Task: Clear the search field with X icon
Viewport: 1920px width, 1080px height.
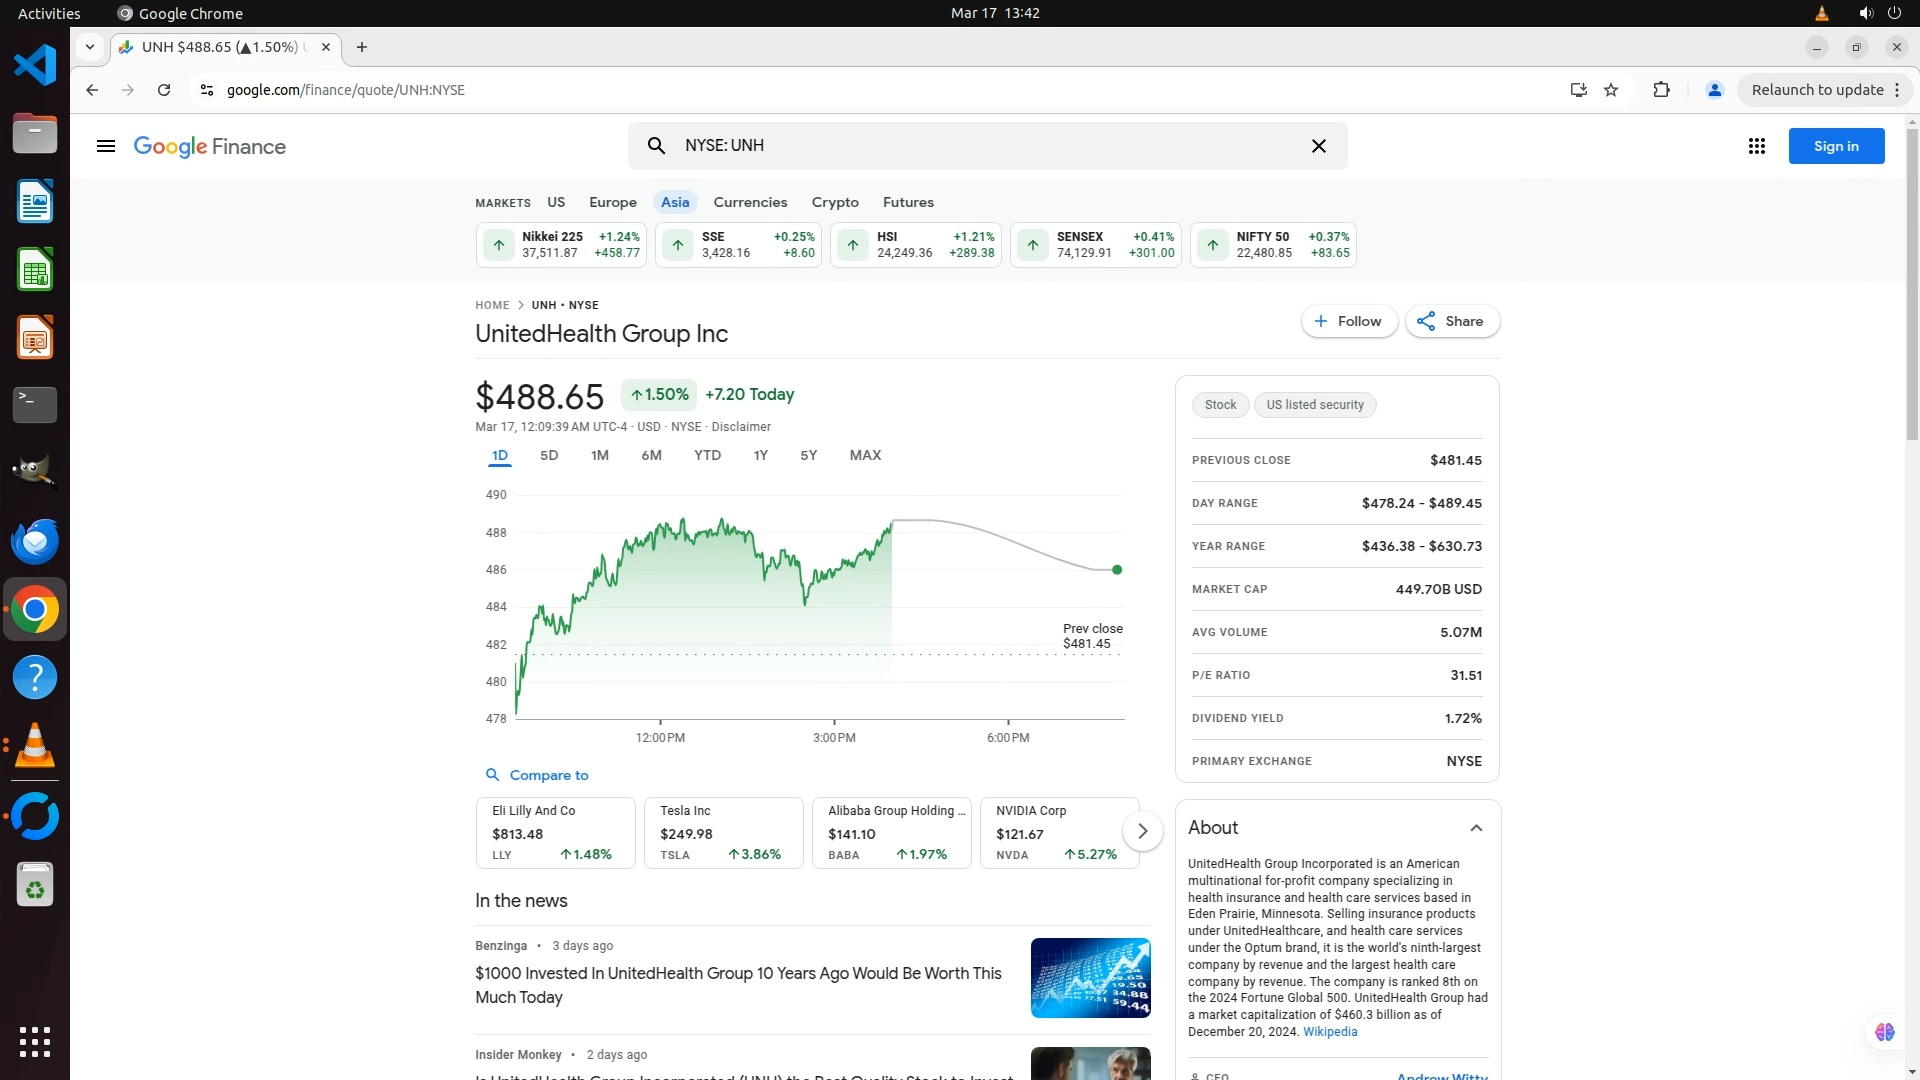Action: [1319, 146]
